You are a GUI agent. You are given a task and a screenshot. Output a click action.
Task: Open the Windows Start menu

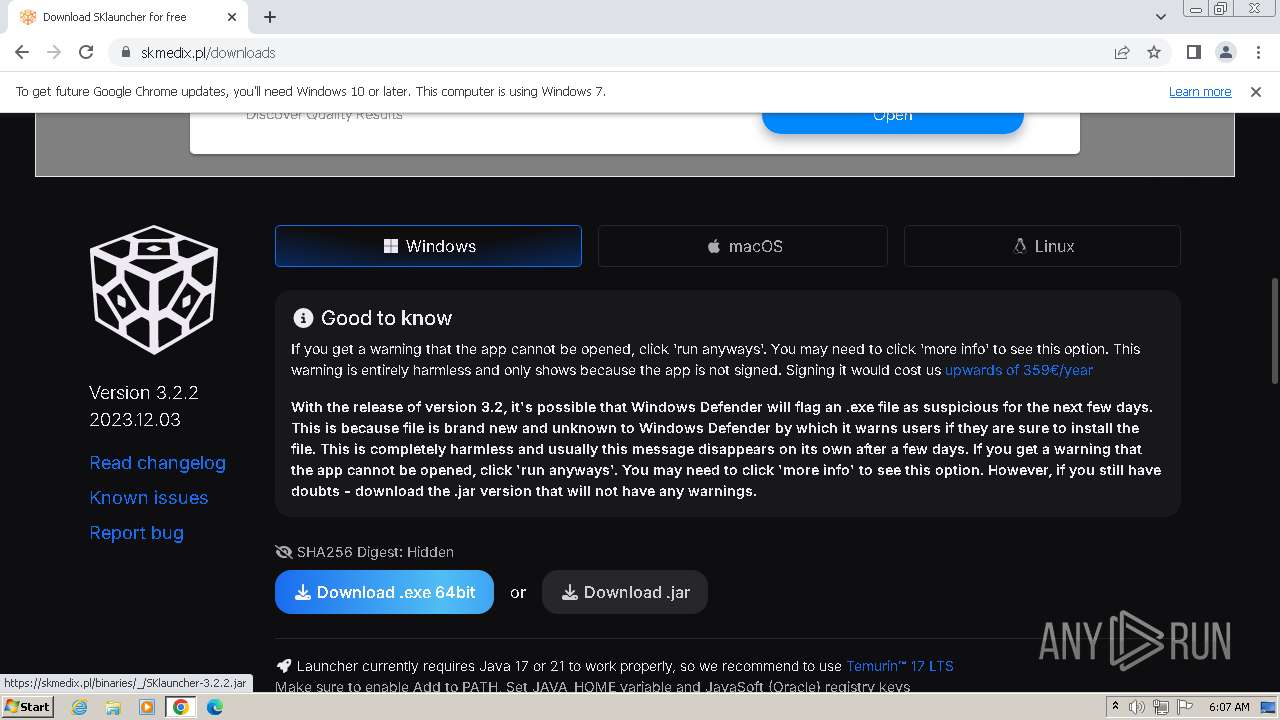tap(27, 706)
